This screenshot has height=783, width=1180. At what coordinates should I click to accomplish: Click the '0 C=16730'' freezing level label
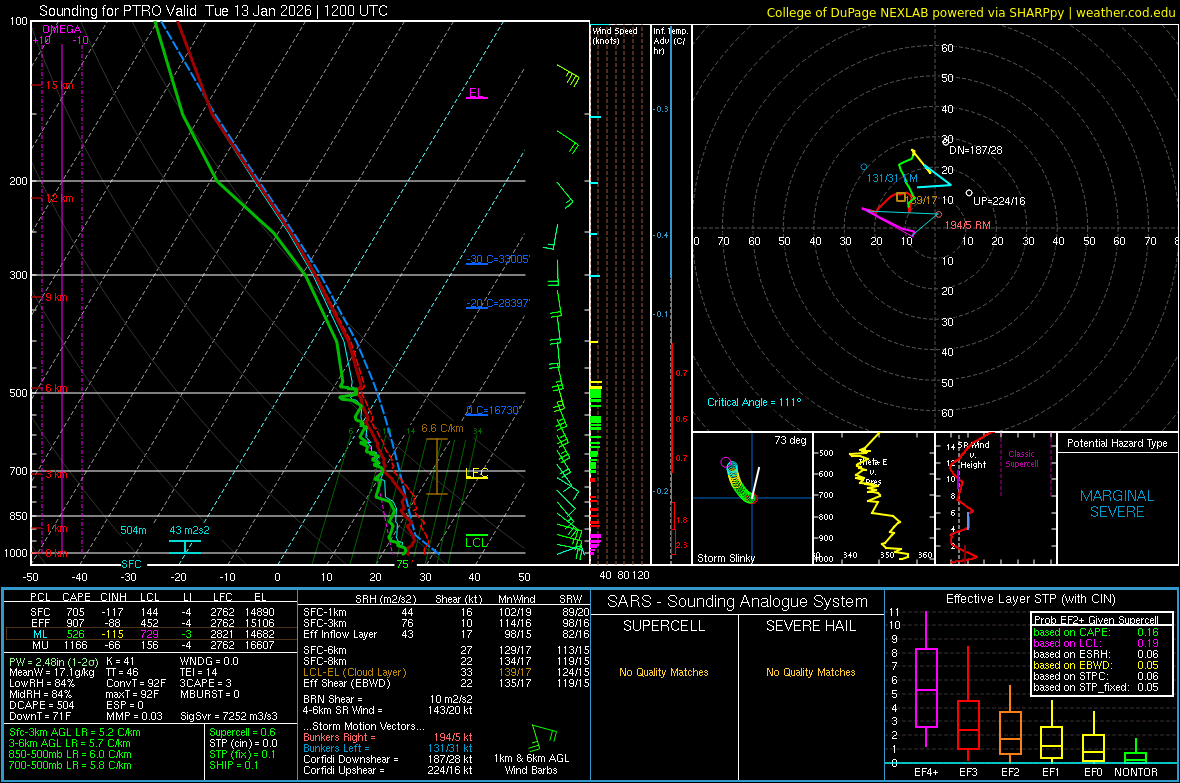(x=494, y=410)
